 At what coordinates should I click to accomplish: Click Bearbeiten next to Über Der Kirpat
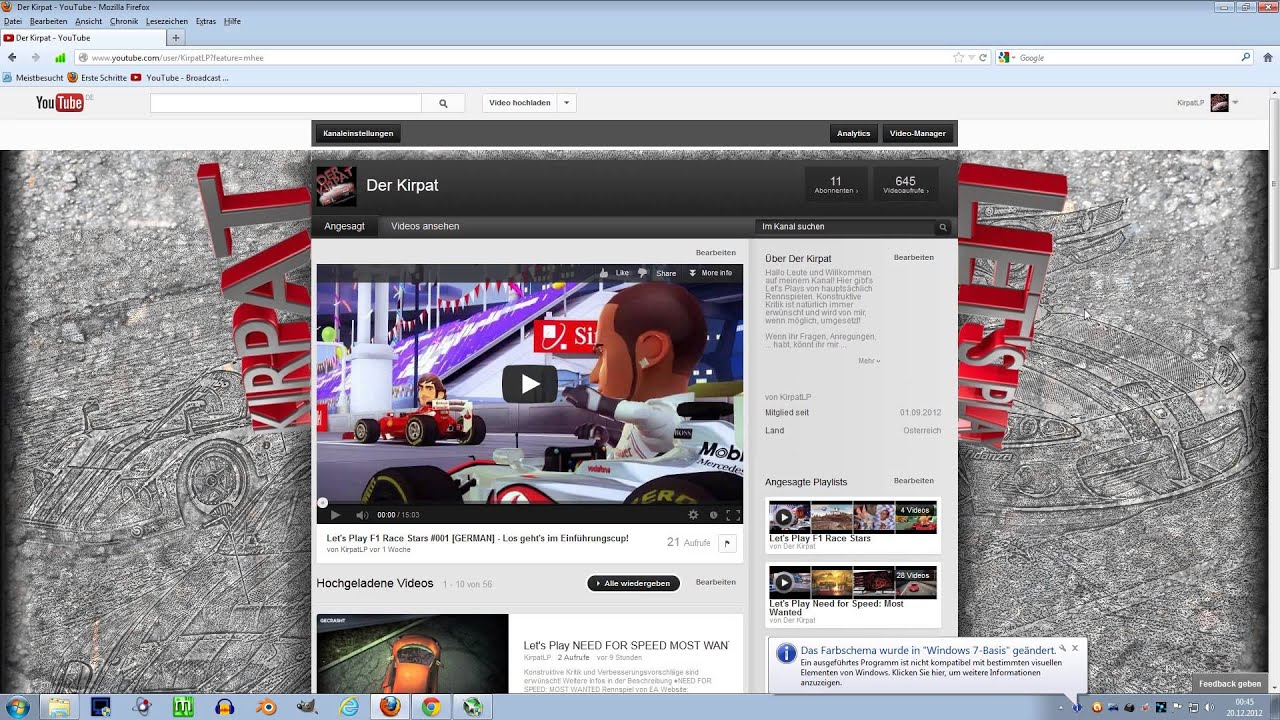click(x=914, y=258)
